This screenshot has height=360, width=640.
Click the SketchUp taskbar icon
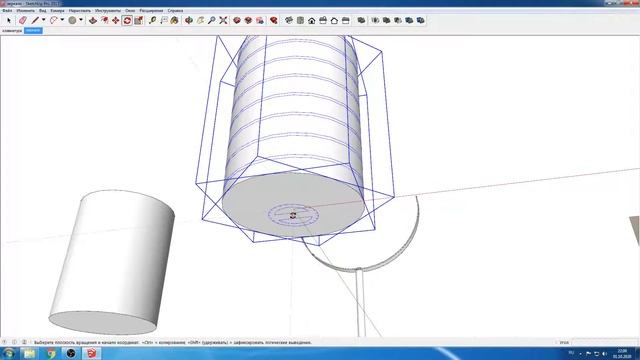(x=91, y=353)
